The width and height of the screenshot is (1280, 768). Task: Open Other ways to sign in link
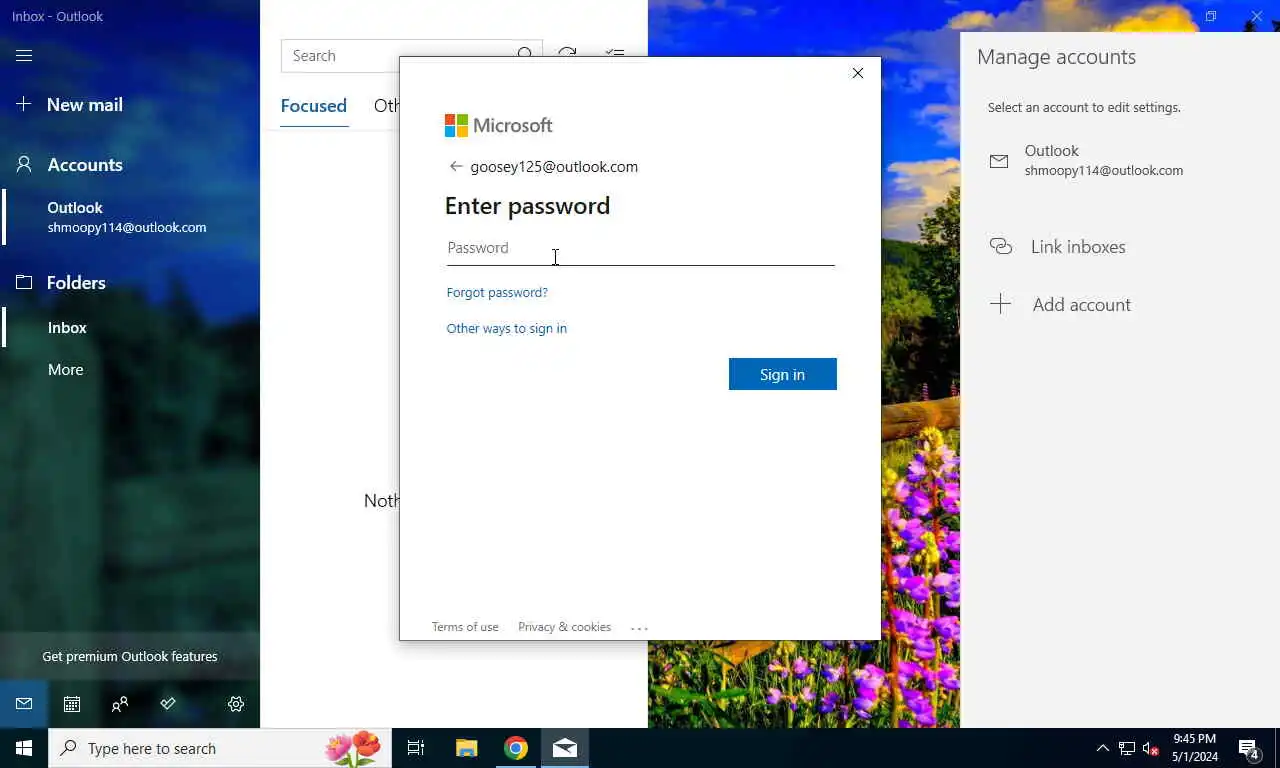[x=506, y=329]
